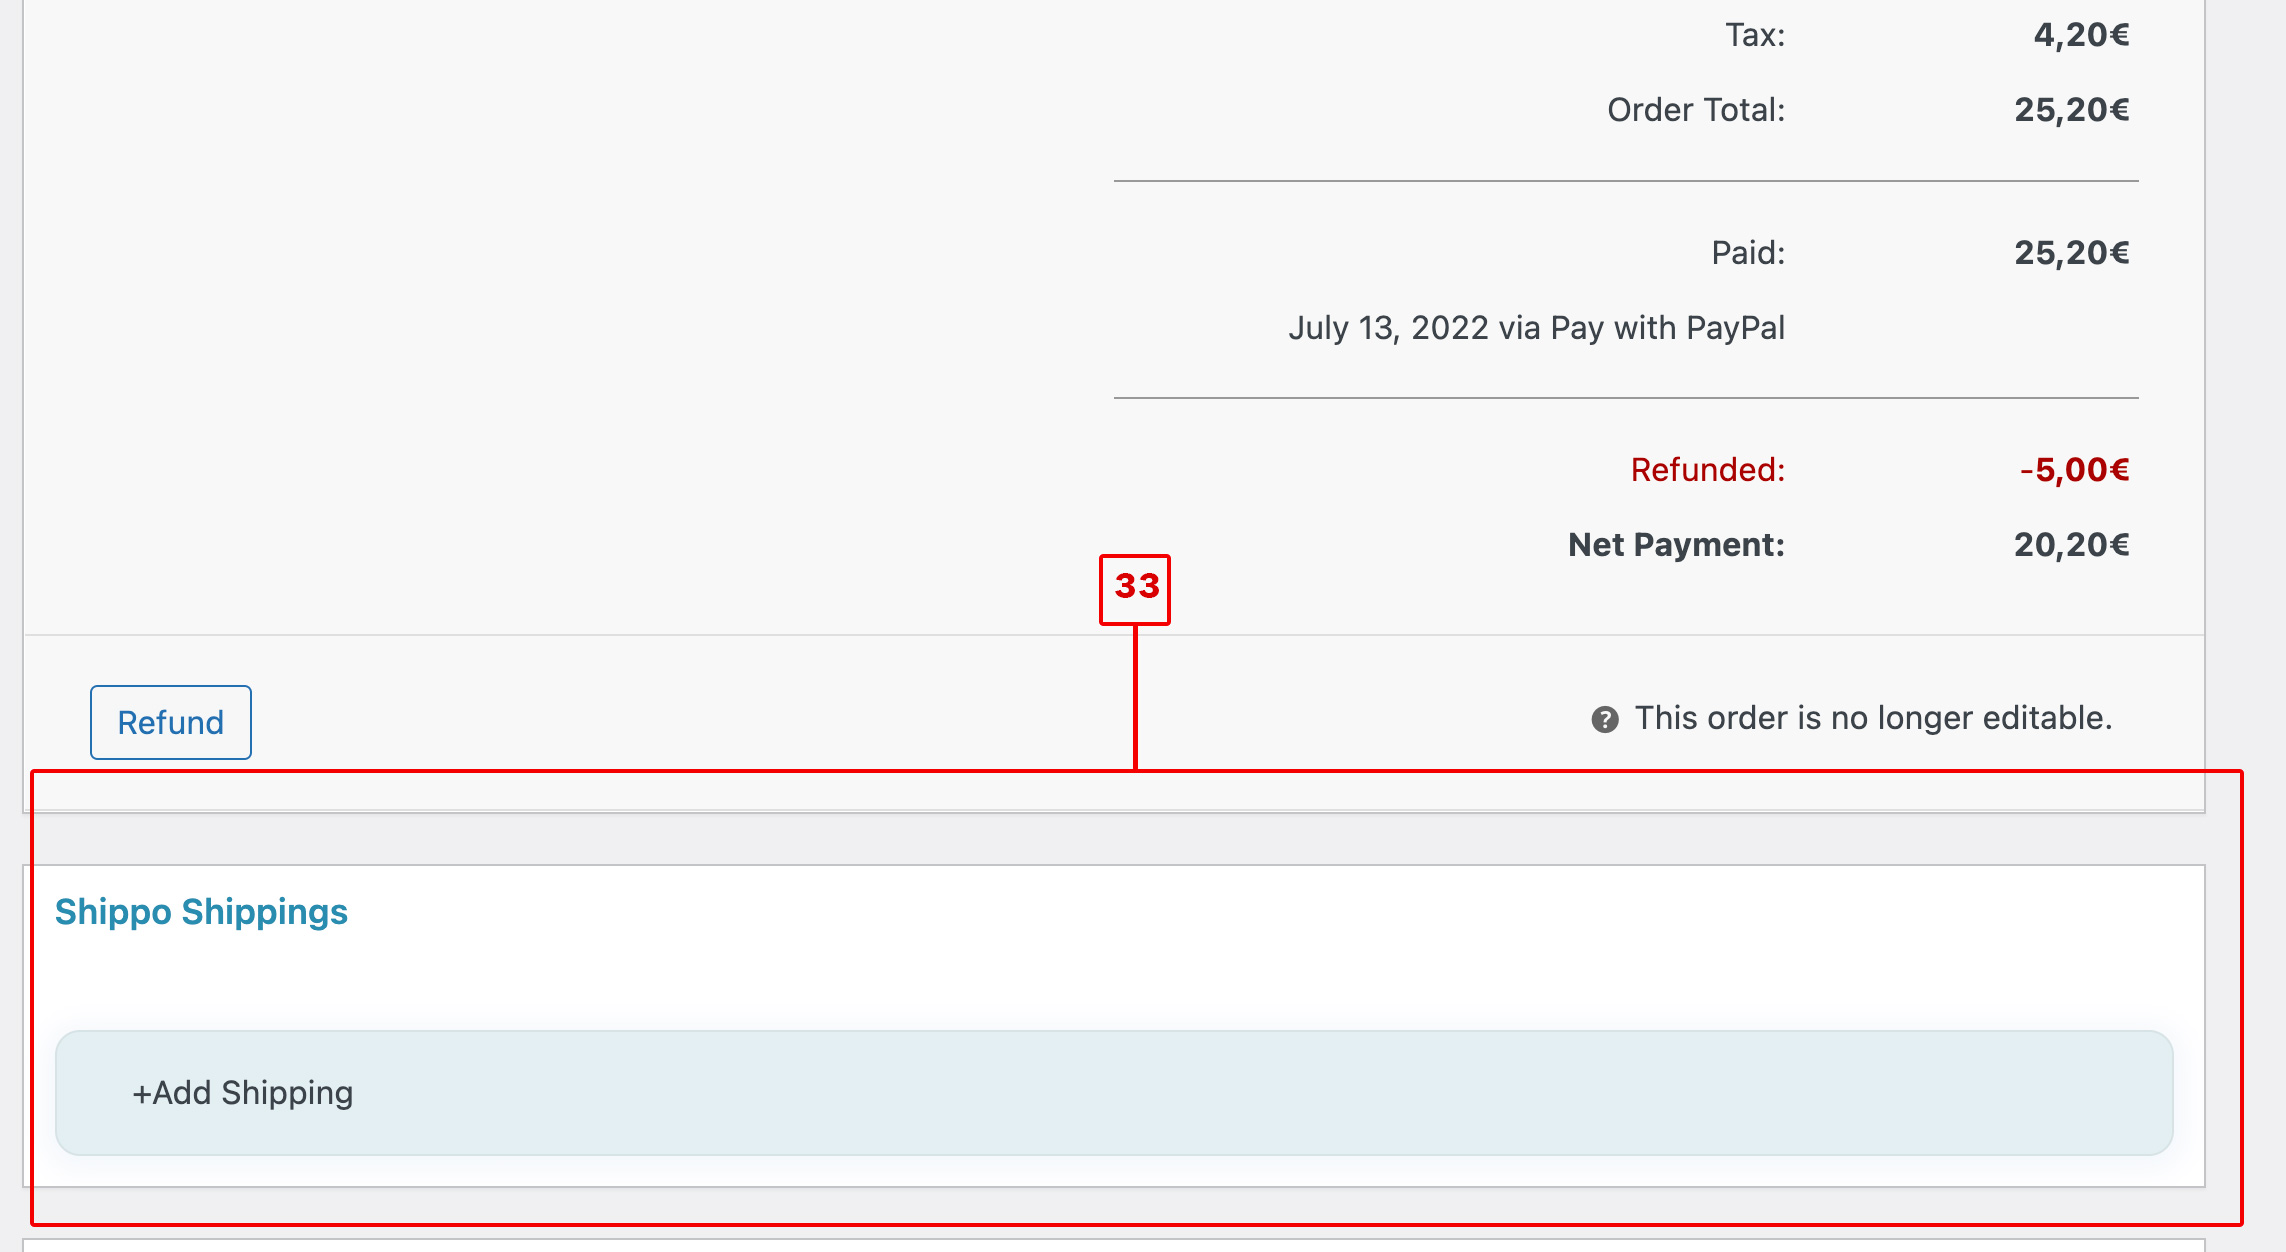Click the Paid label
The width and height of the screenshot is (2286, 1252).
click(x=1748, y=253)
